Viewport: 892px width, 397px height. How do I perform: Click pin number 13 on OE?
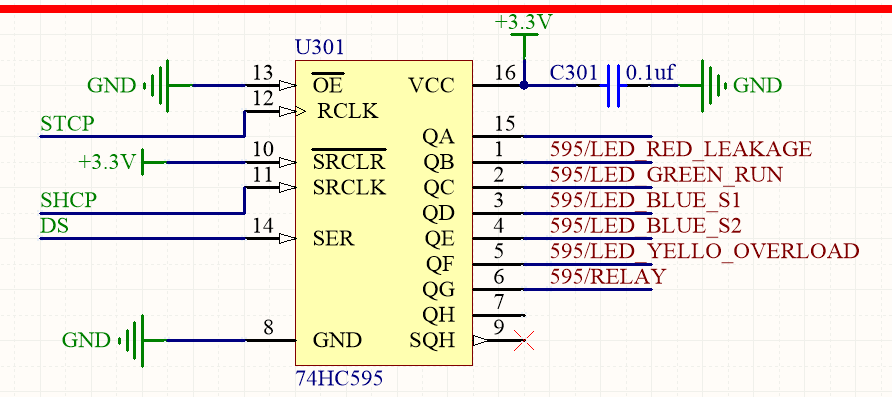262,73
